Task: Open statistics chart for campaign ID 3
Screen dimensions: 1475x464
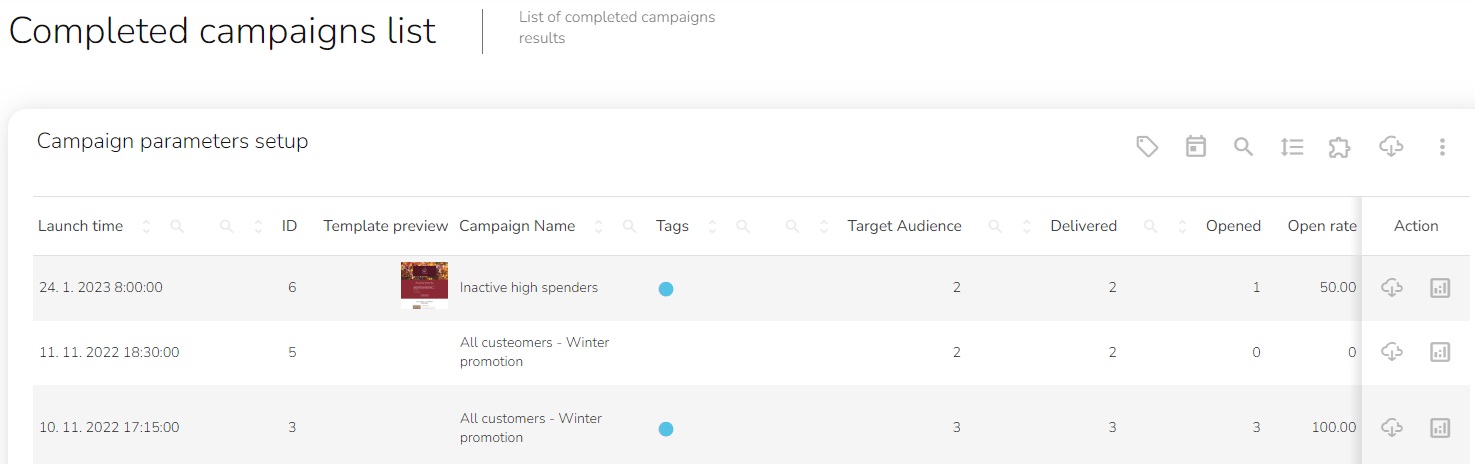Action: 1439,428
